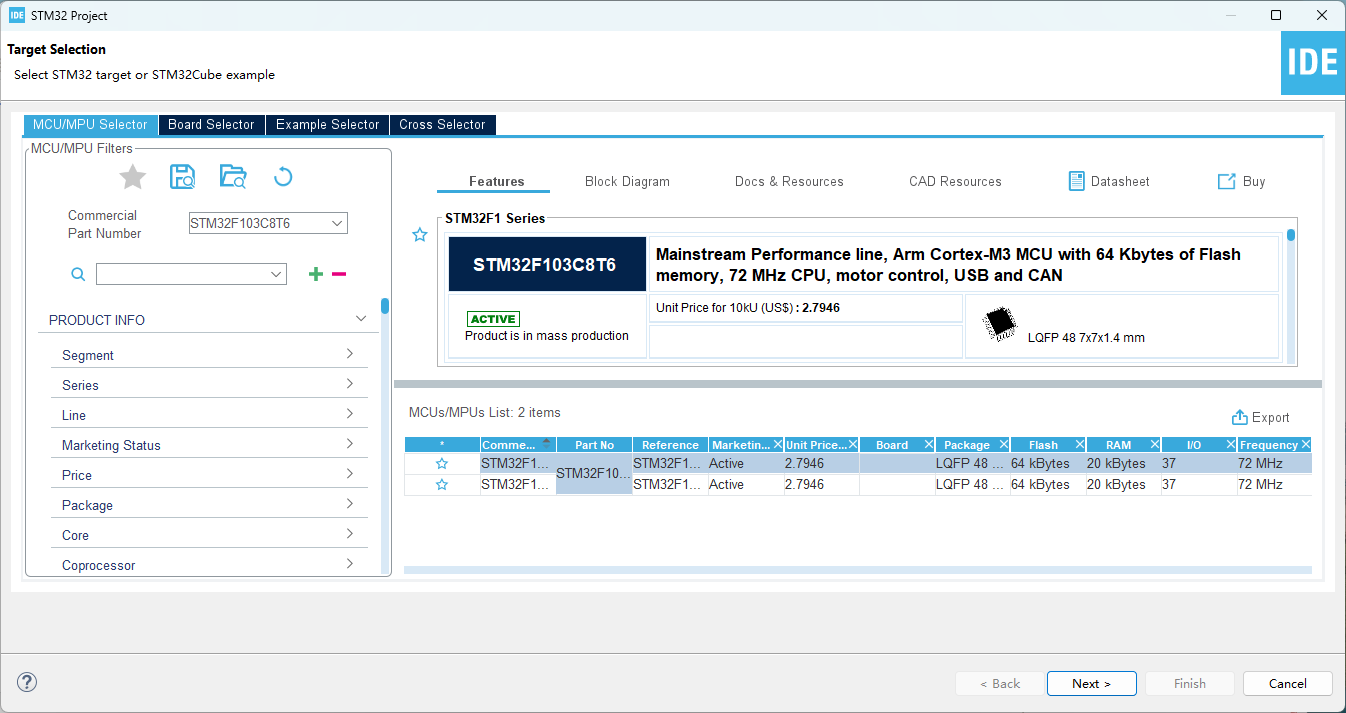Open the Block Diagram tab
The width and height of the screenshot is (1346, 713).
(x=627, y=181)
